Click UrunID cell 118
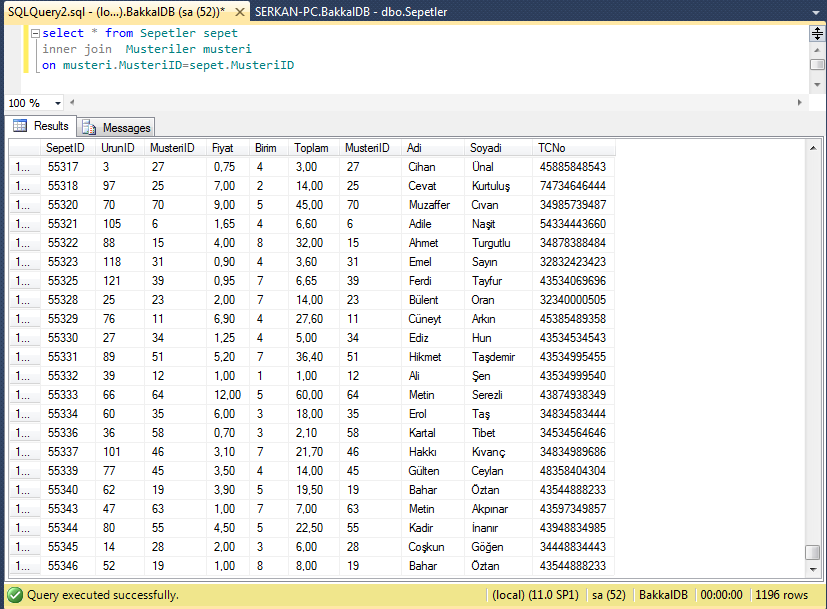 (120, 262)
